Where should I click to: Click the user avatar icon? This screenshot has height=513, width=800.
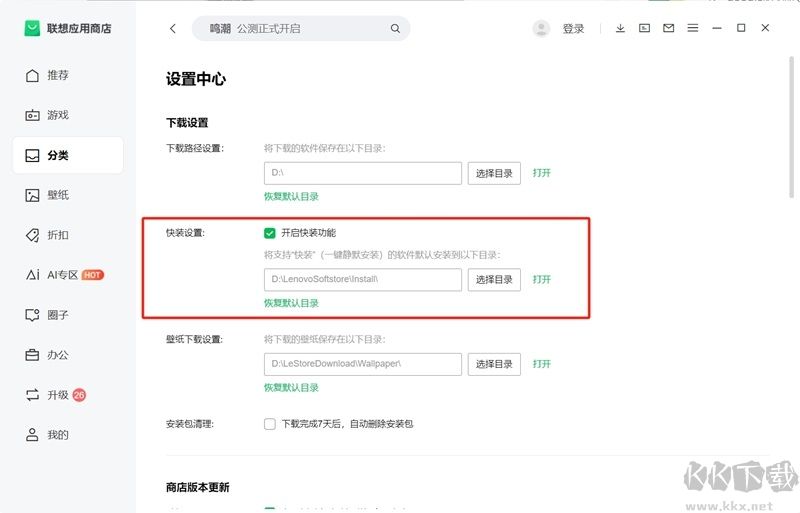coord(542,29)
